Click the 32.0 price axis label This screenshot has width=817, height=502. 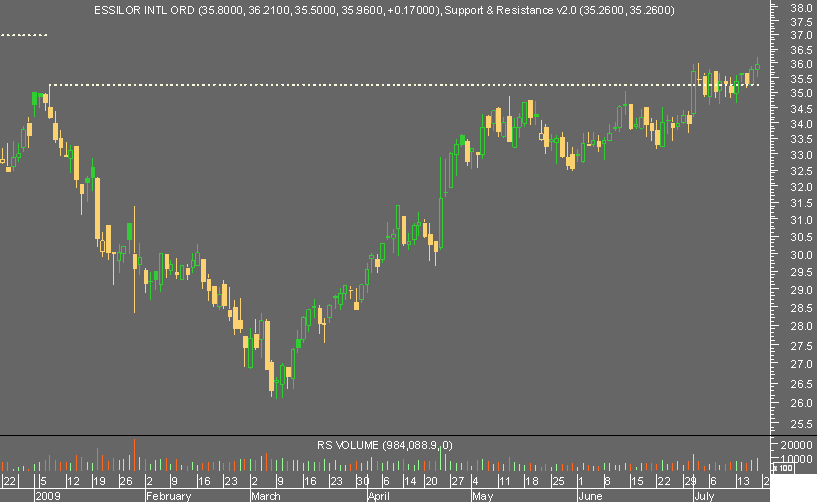[x=801, y=187]
